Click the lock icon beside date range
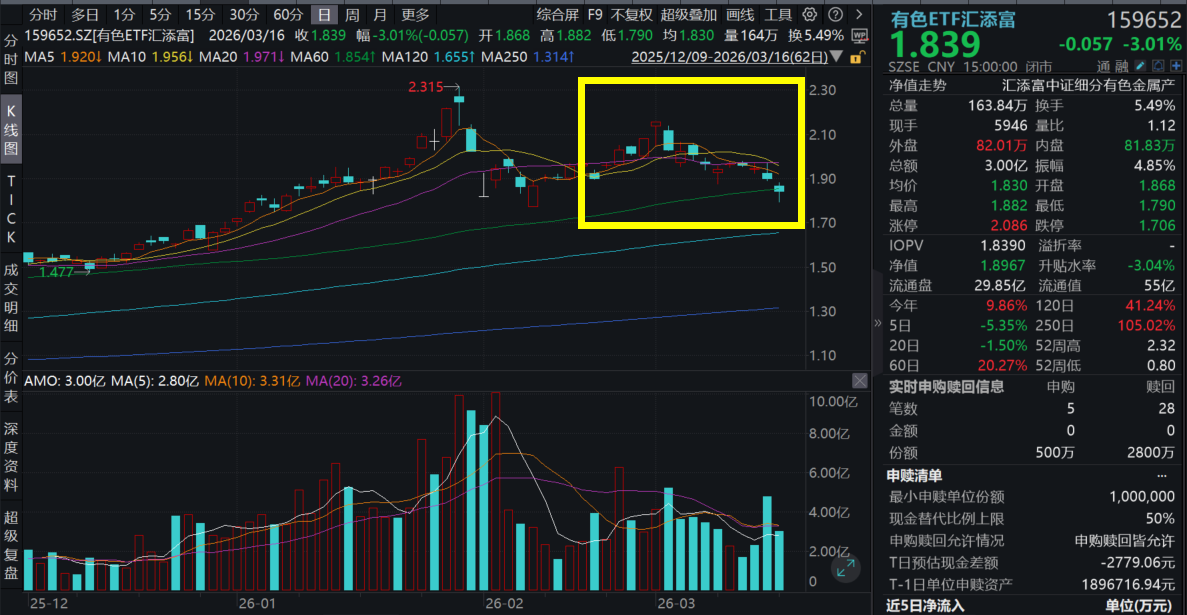This screenshot has width=1187, height=615. click(x=859, y=58)
